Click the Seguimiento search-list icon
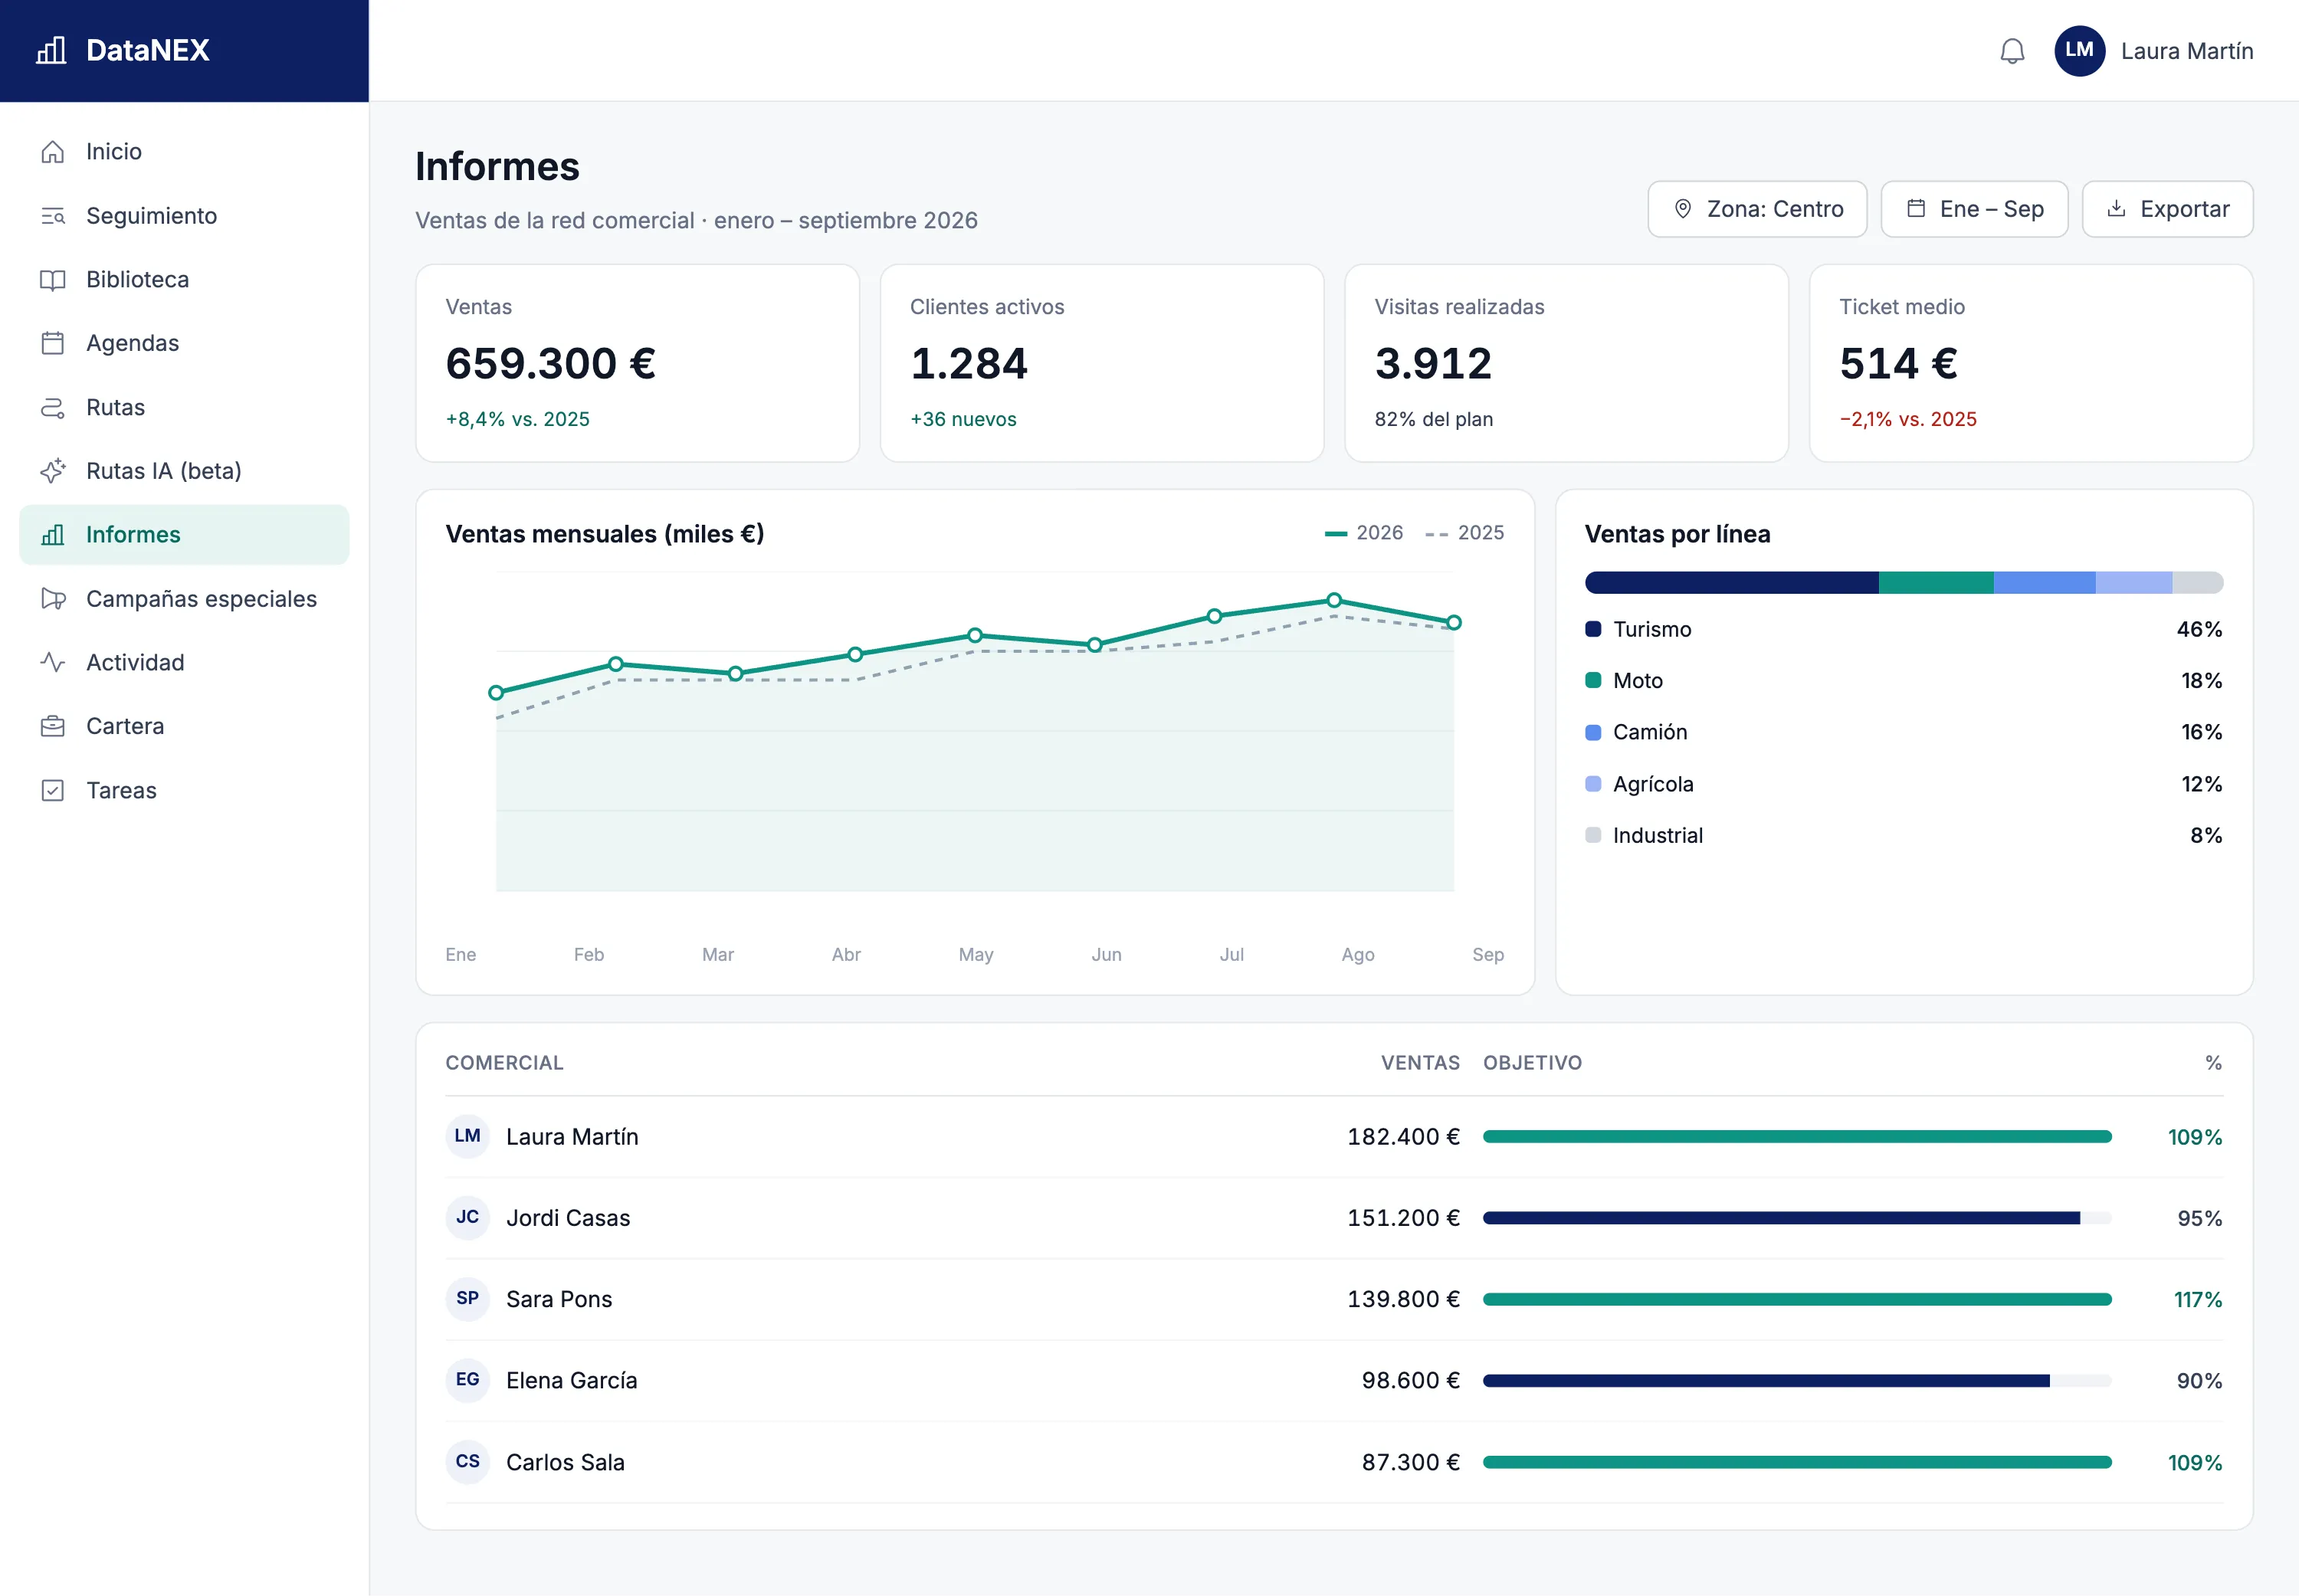Image resolution: width=2299 pixels, height=1596 pixels. (53, 215)
